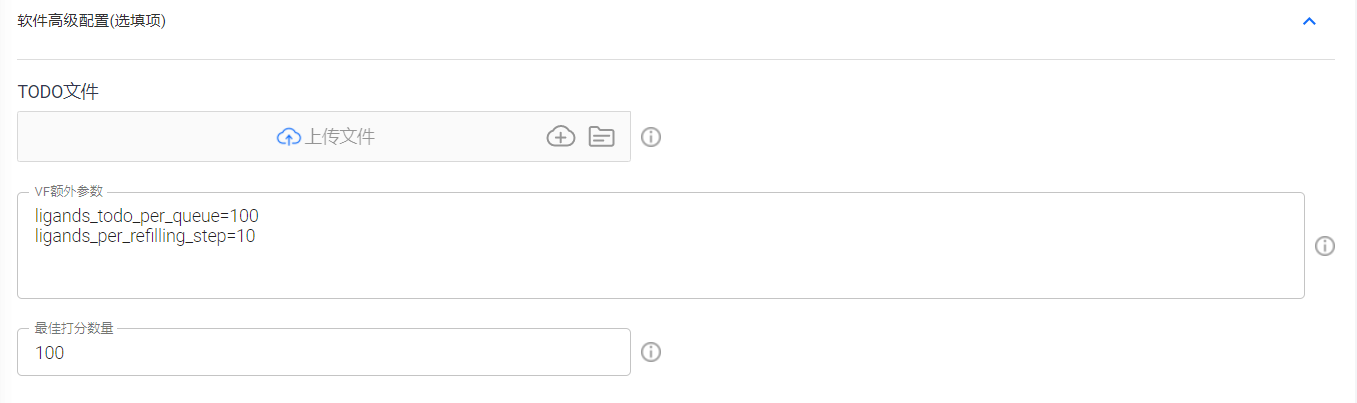1357x403 pixels.
Task: Show info for VF额外参数 field
Action: coord(1325,246)
